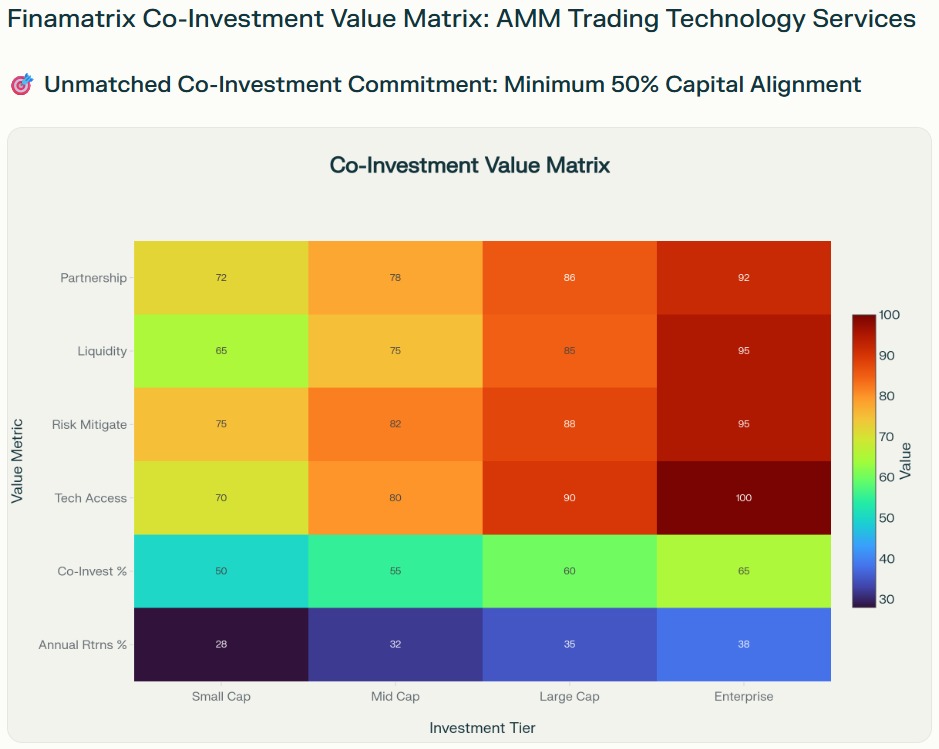Click the Co-Investment Value Matrix chart title
This screenshot has height=749, width=939.
[x=469, y=165]
